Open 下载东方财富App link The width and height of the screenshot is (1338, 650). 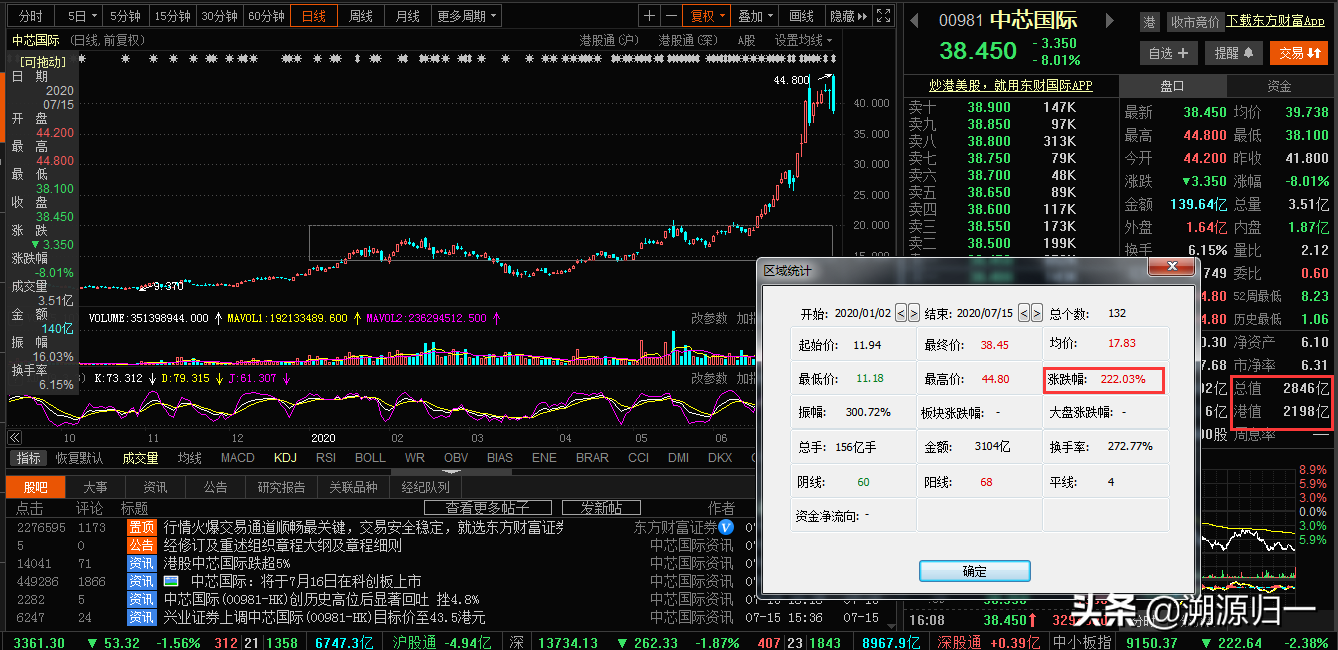(1276, 21)
